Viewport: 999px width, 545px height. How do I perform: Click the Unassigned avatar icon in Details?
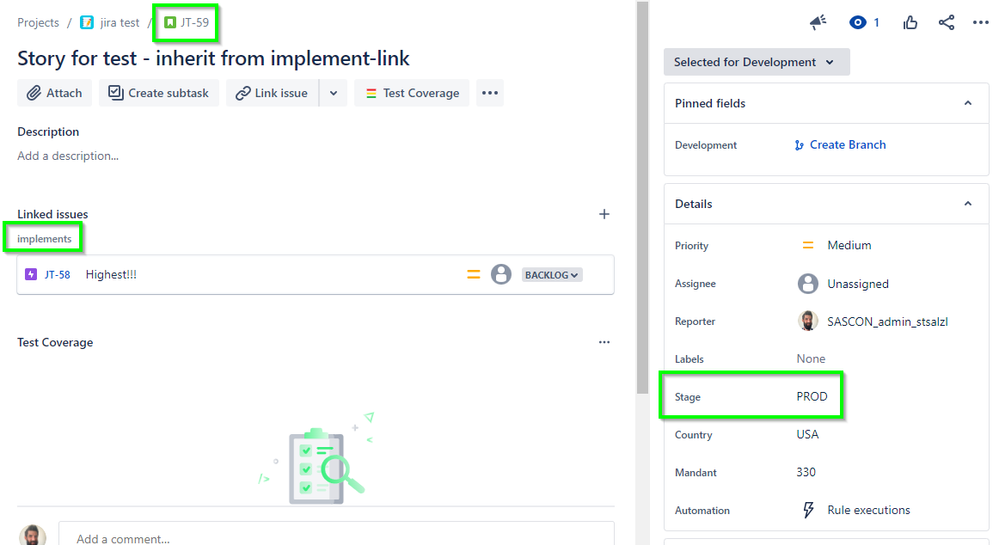click(x=808, y=284)
